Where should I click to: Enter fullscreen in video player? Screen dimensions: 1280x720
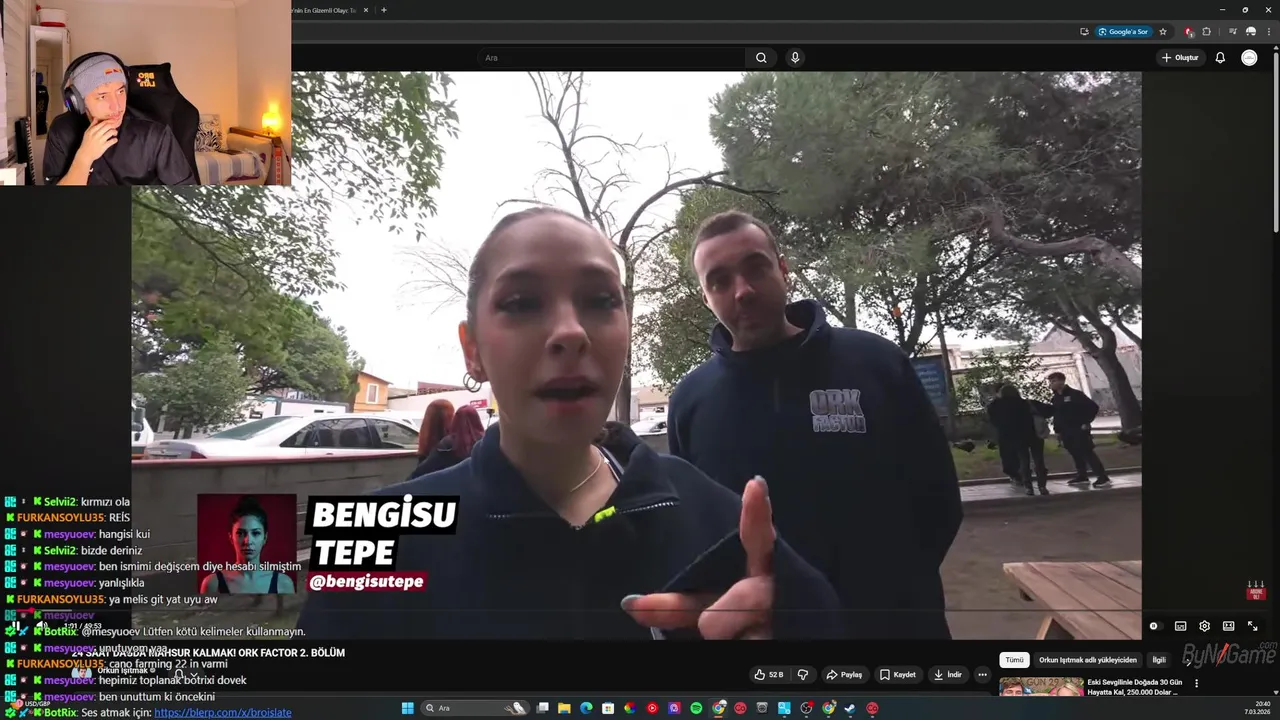tap(1252, 626)
